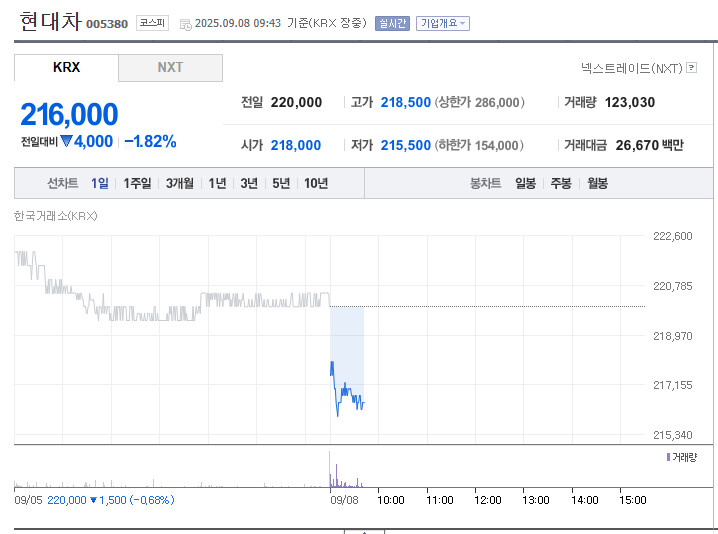Click the stock code 005380
This screenshot has height=534, width=718.
(x=107, y=24)
